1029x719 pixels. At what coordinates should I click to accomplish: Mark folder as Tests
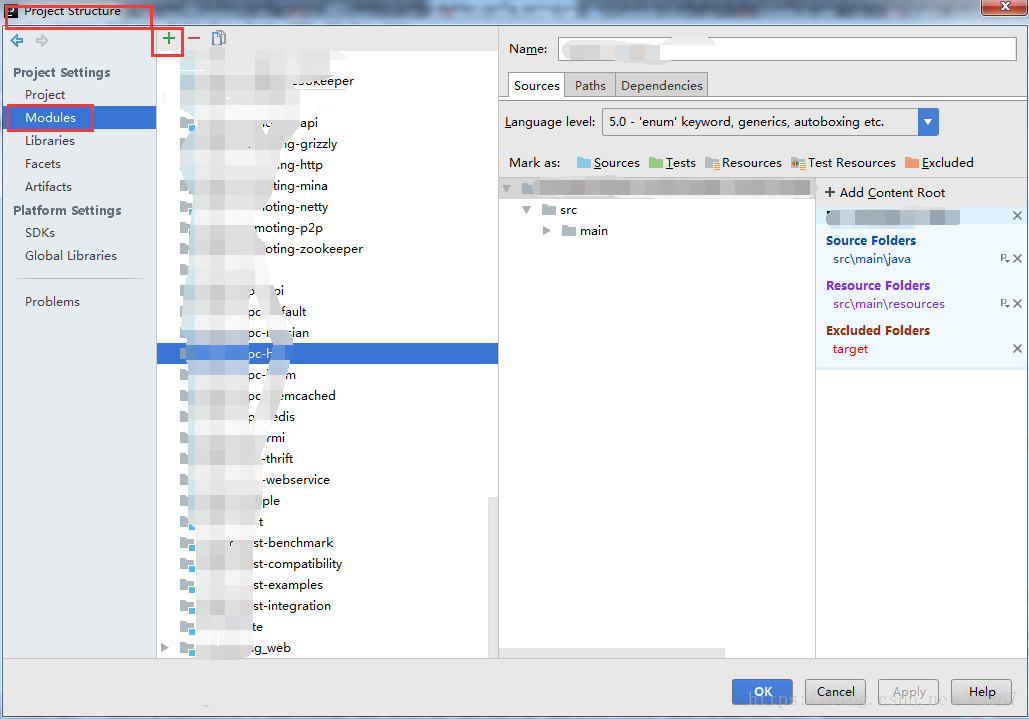click(x=672, y=163)
